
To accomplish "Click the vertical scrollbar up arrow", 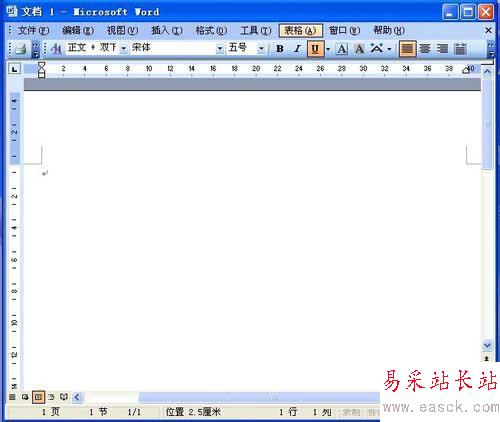I will (x=487, y=71).
